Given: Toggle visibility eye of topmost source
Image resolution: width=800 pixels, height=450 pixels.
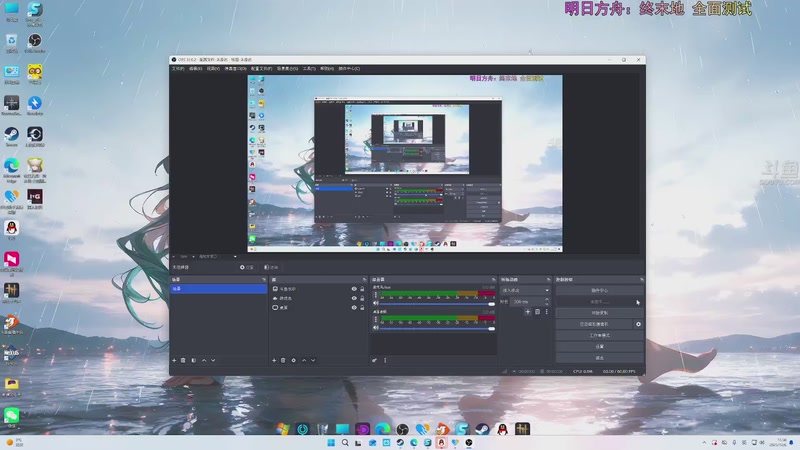Looking at the screenshot, I should 354,289.
